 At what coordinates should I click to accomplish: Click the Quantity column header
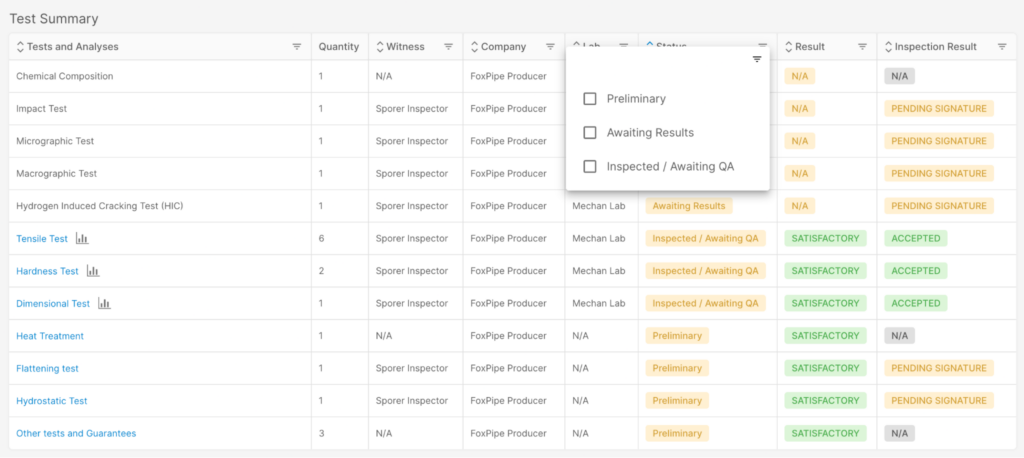point(339,47)
